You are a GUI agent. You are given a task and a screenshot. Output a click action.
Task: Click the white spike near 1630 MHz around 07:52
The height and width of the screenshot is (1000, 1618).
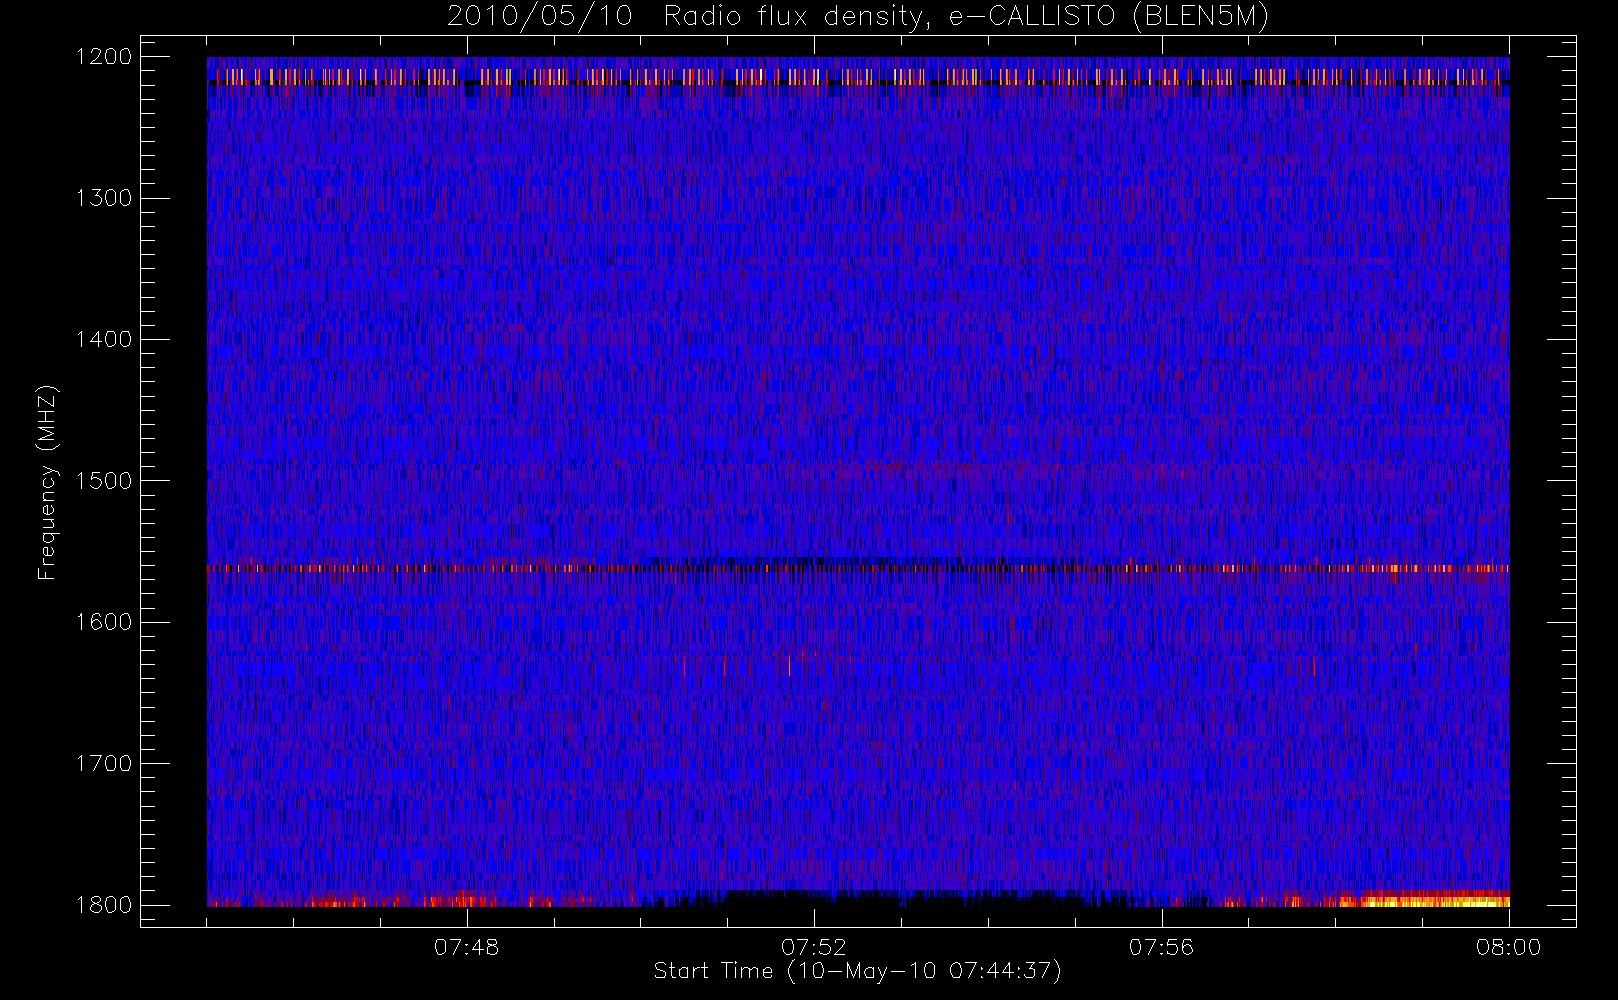point(789,665)
